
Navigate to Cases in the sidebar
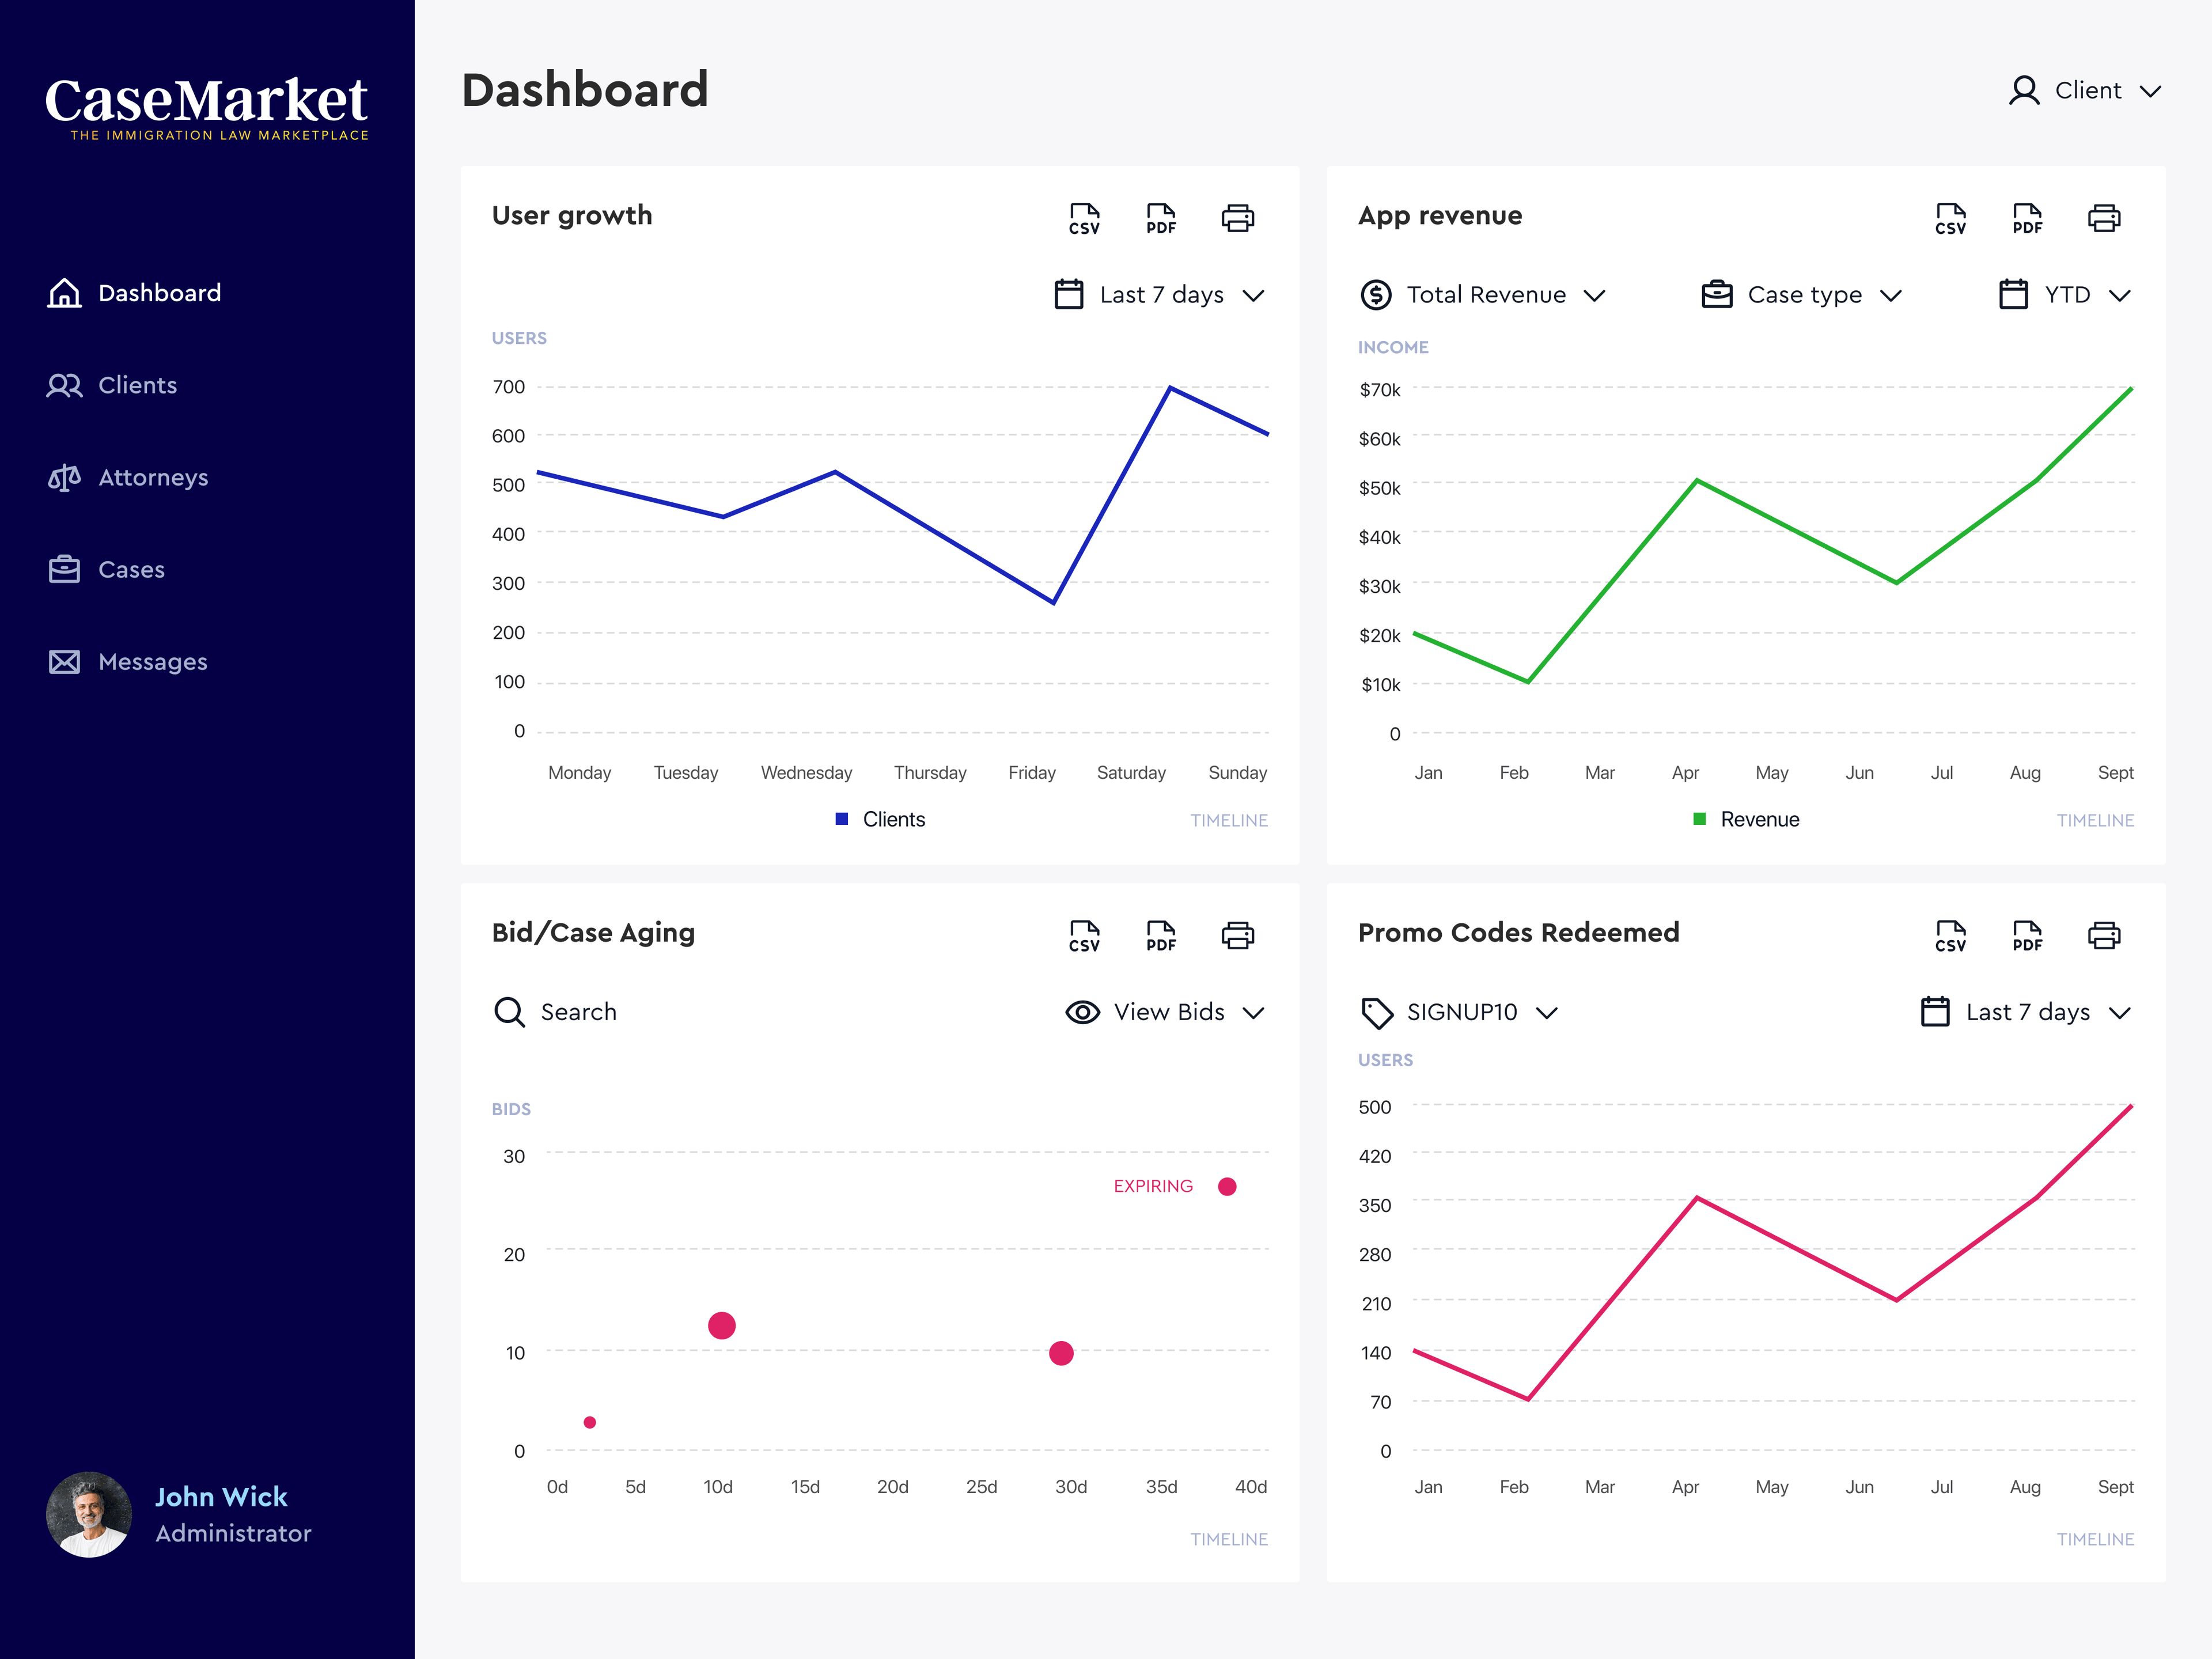(x=106, y=569)
